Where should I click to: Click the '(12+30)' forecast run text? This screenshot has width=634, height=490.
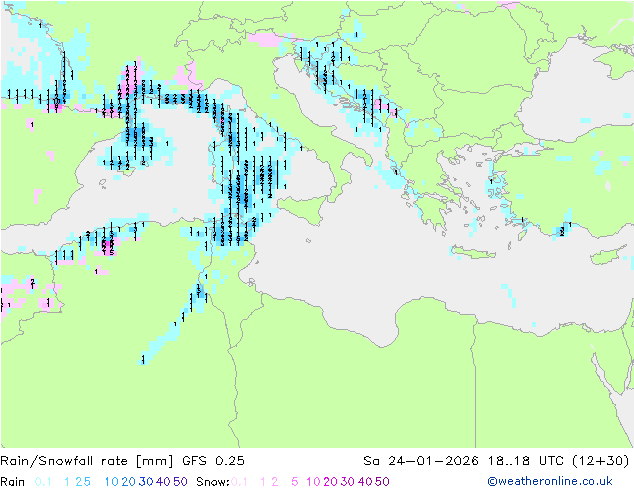coord(601,461)
